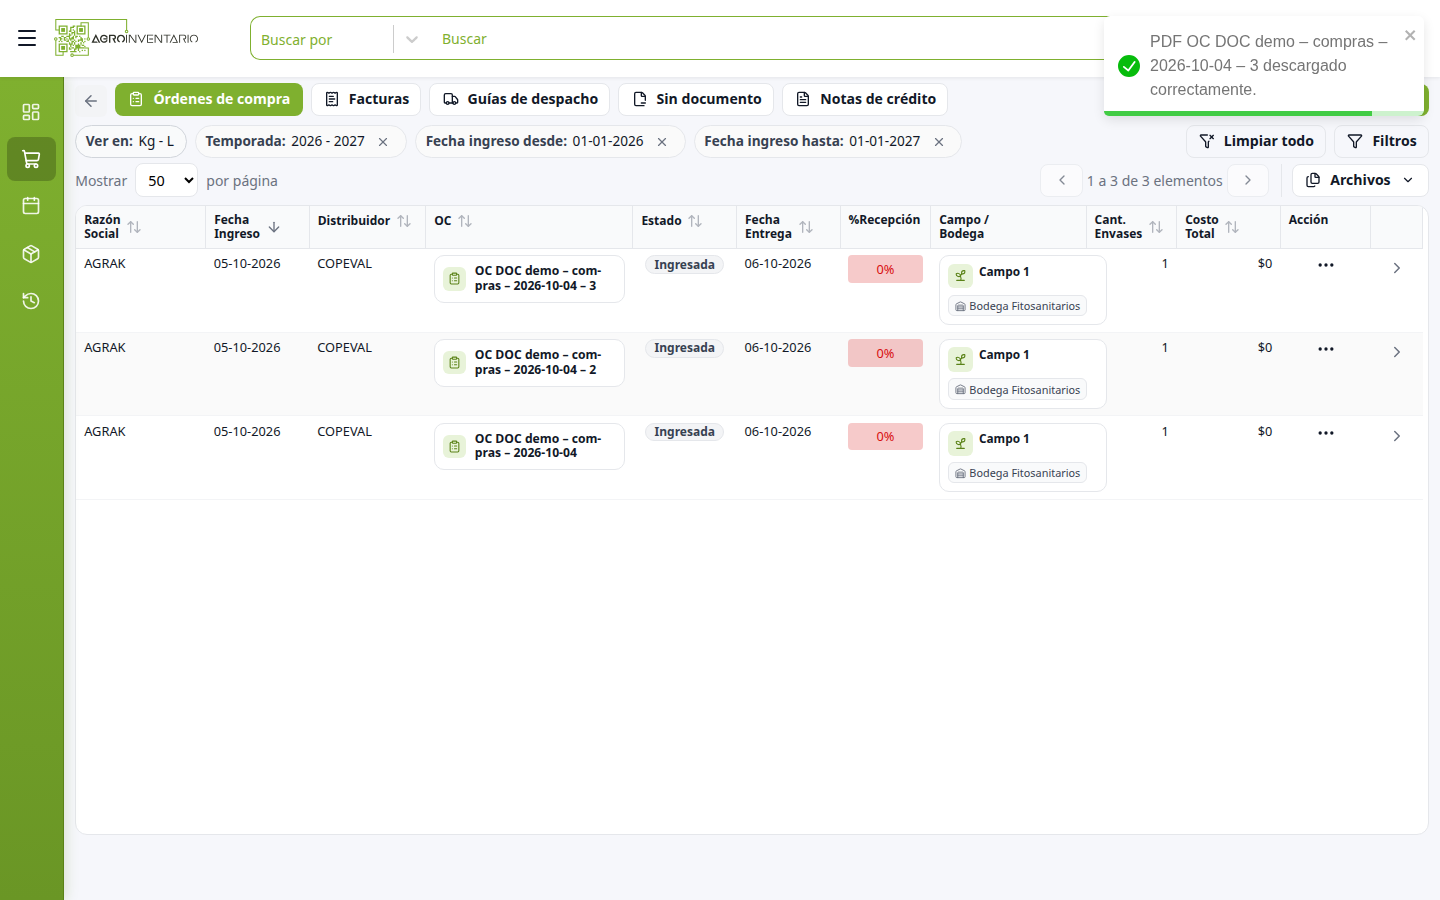Remove the Temporada 2026 - 2027 filter
Viewport: 1440px width, 900px height.
pyautogui.click(x=383, y=142)
